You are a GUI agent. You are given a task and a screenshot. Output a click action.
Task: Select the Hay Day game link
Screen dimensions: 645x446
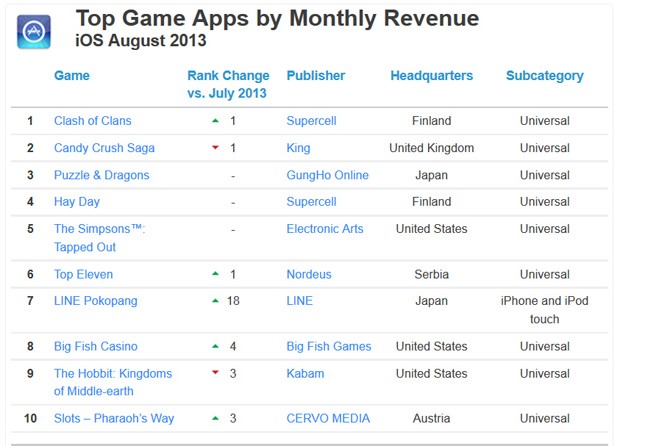tap(77, 202)
